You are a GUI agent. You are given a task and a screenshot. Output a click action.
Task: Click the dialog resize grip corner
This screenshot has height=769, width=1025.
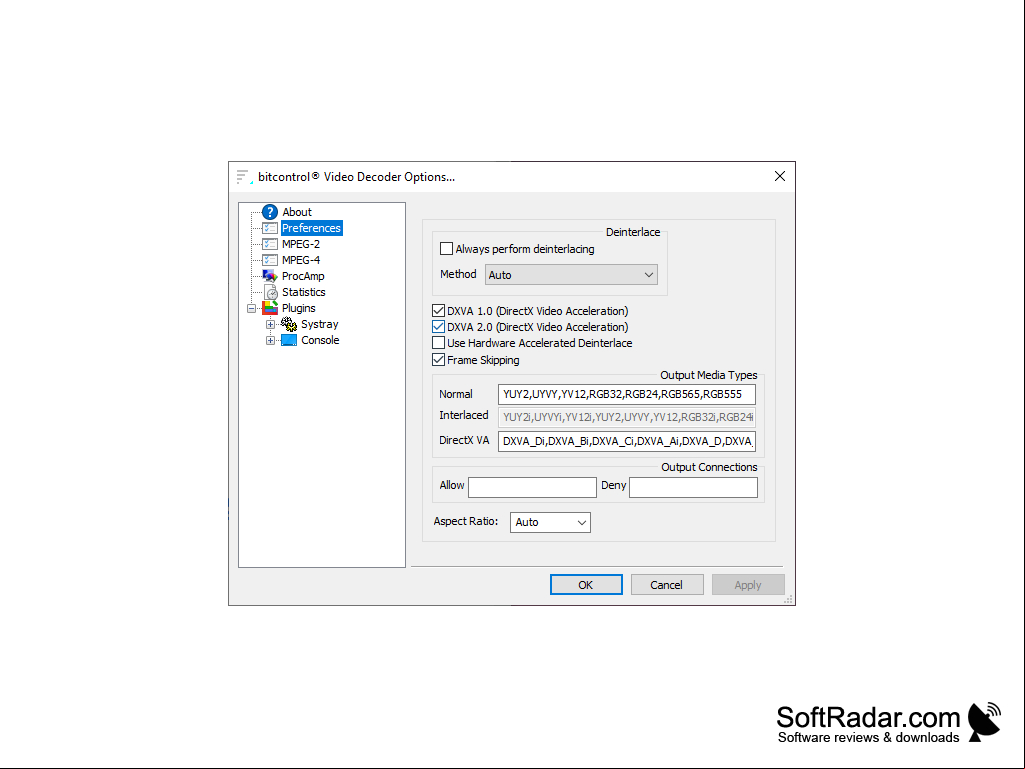788,599
